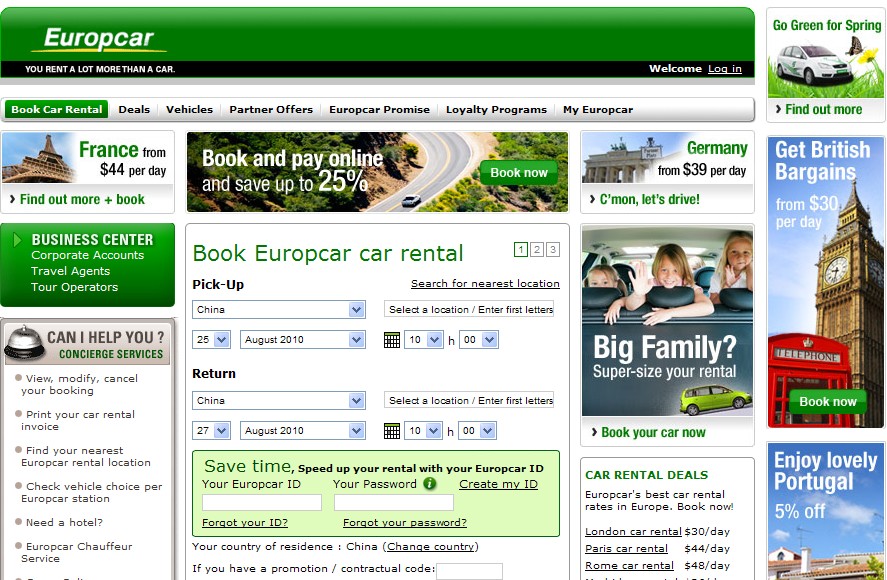Follow Search for nearest location link
Viewport: 887px width, 580px height.
485,284
